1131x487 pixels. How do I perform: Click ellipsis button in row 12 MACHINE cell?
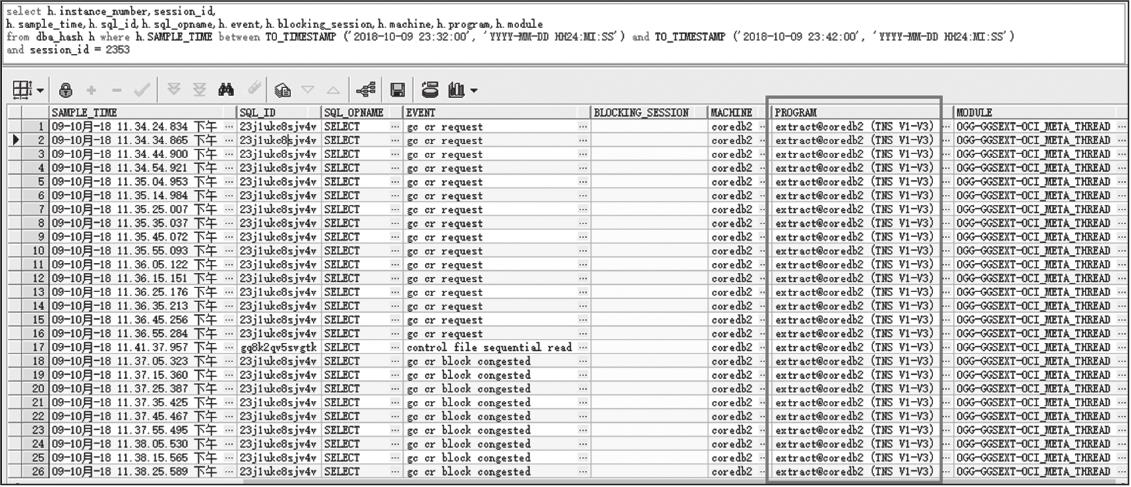click(764, 278)
